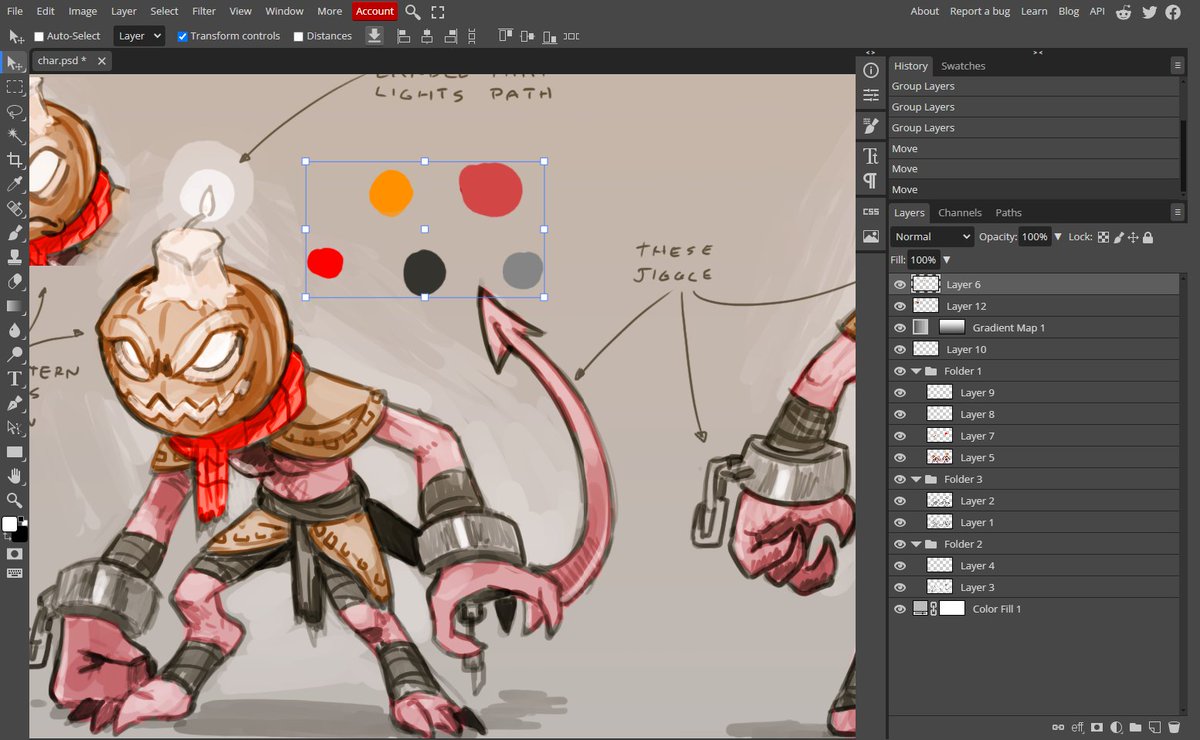Screen dimensions: 1200x740
Task: Open the Info side panel
Action: pyautogui.click(x=871, y=70)
